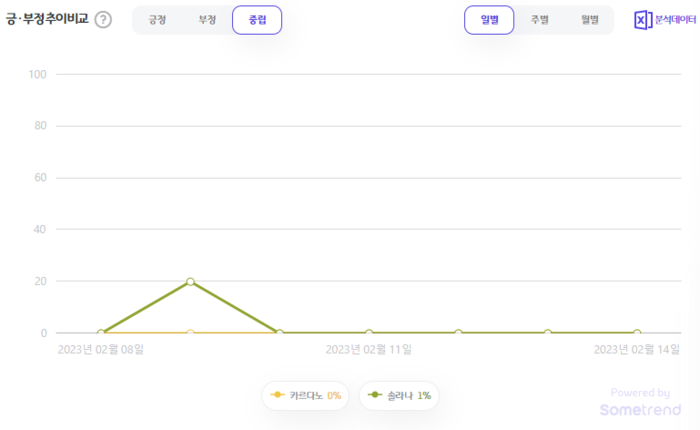Screen dimensions: 700x430
Task: Click the x-axis label 2023년 02월 14일
Action: (x=637, y=349)
